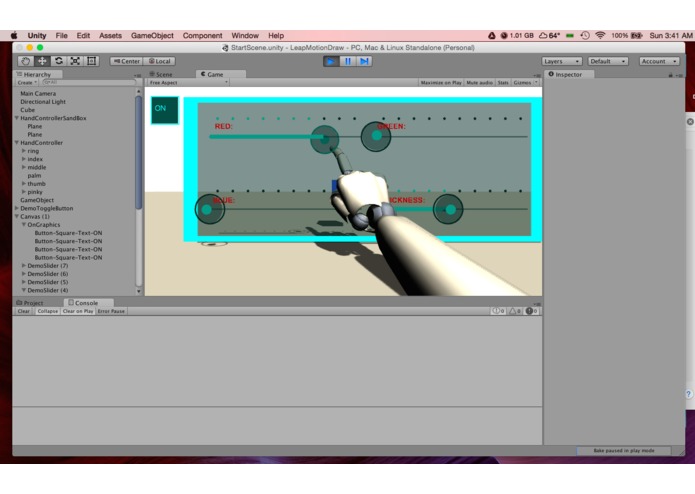Toggle Maximize on Play
The width and height of the screenshot is (695, 494).
point(441,82)
